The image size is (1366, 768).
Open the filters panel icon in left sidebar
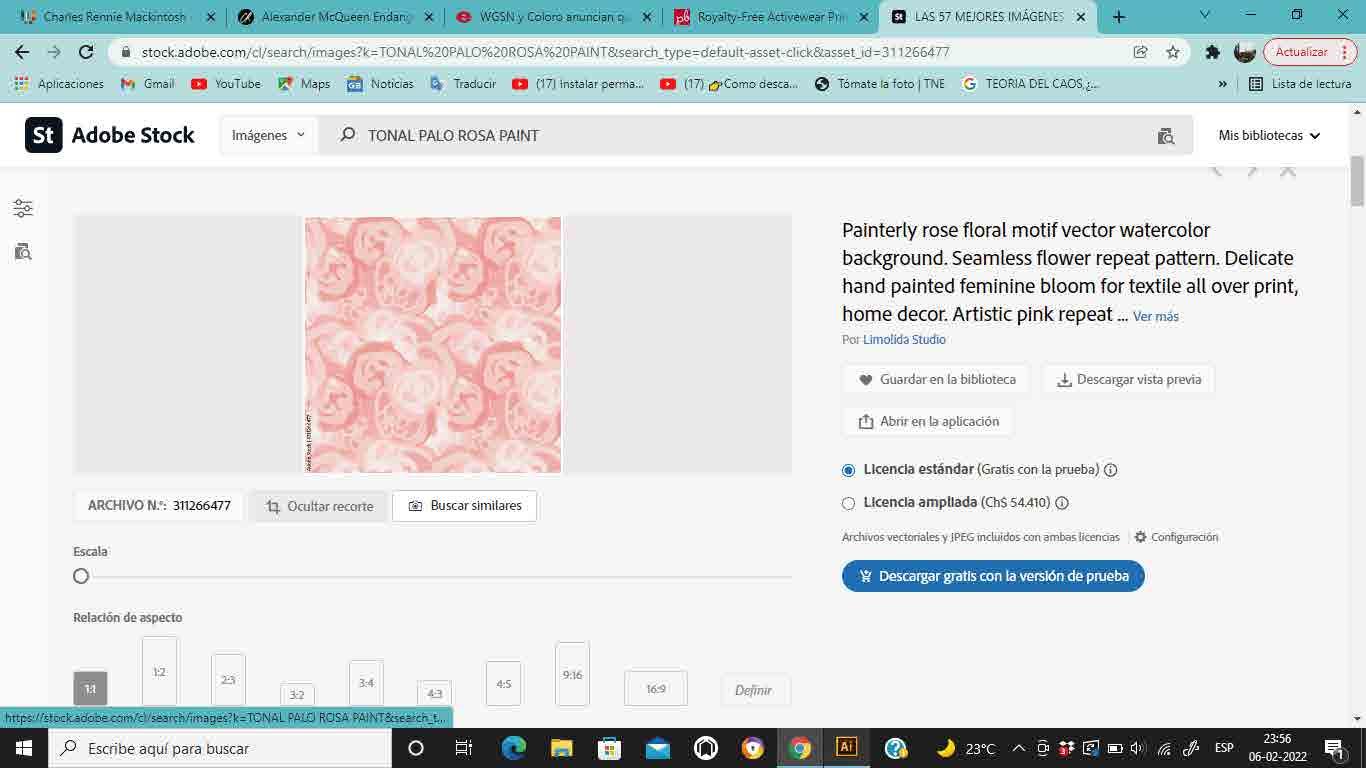tap(23, 208)
